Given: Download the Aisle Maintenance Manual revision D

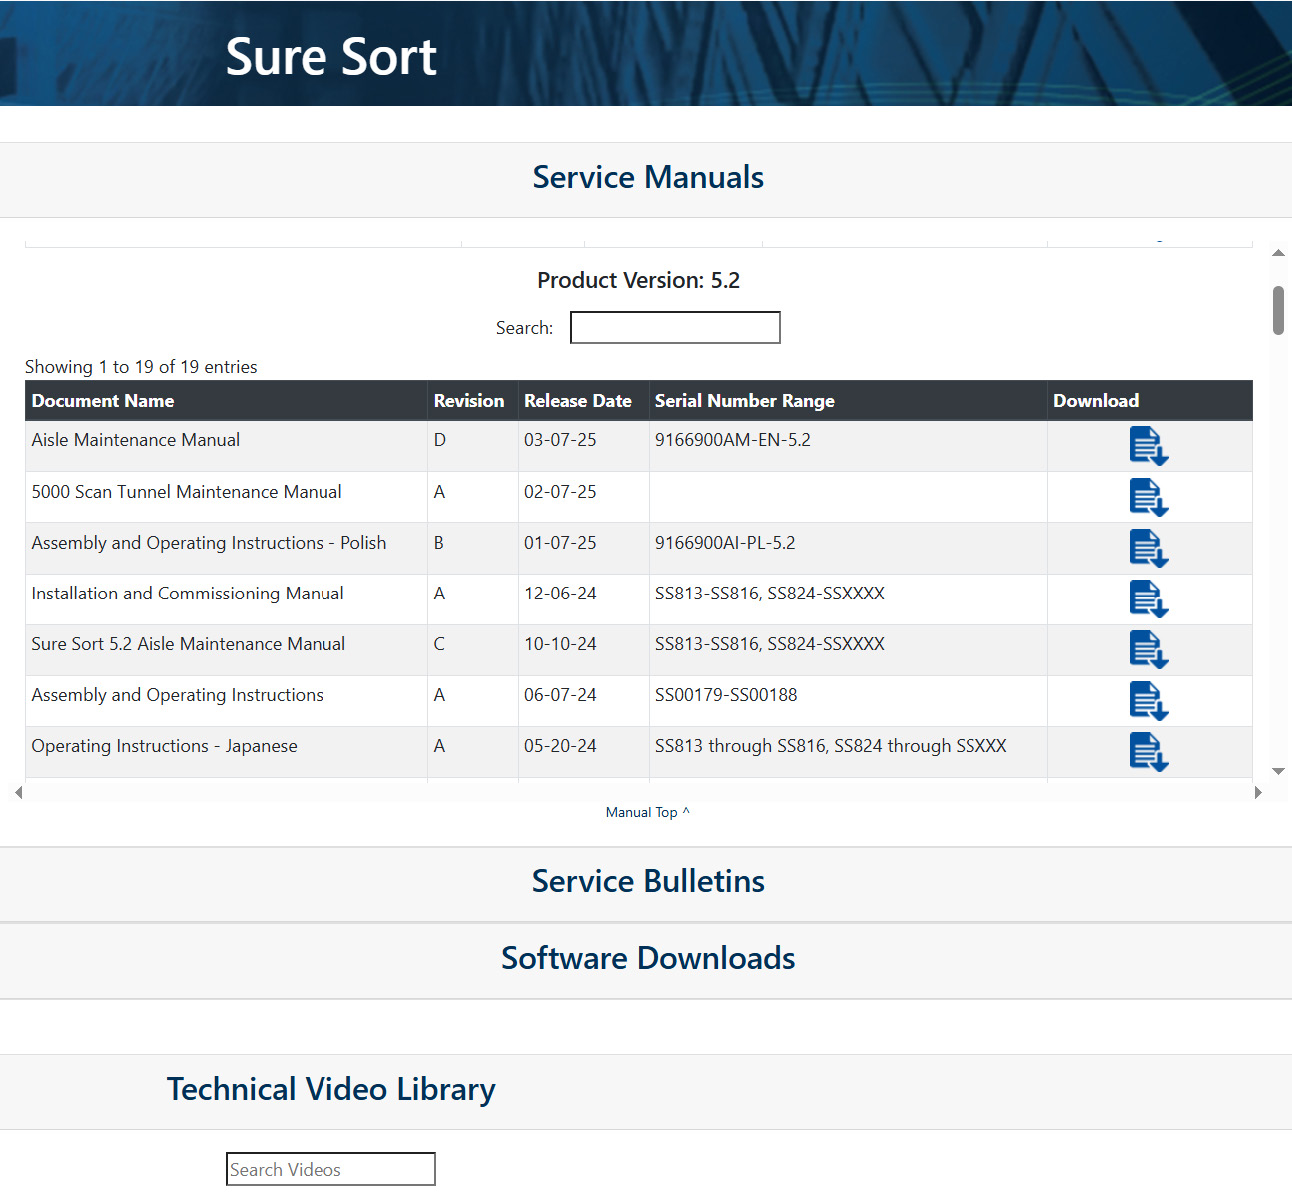Looking at the screenshot, I should (x=1149, y=446).
